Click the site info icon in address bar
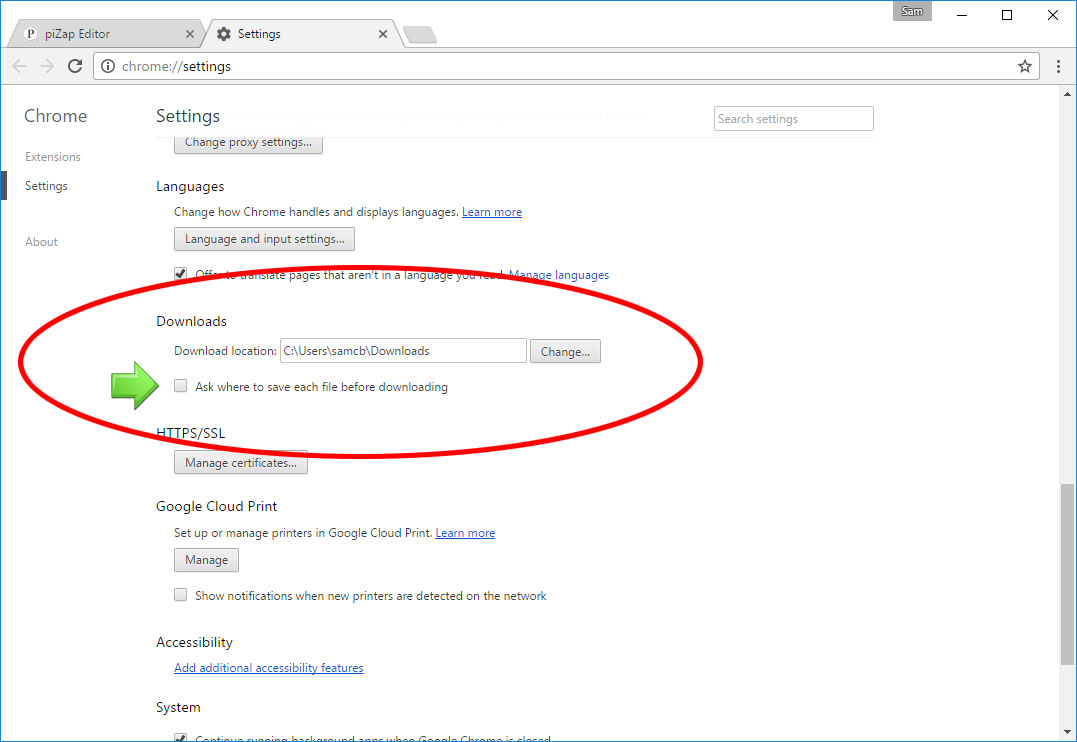 click(108, 66)
